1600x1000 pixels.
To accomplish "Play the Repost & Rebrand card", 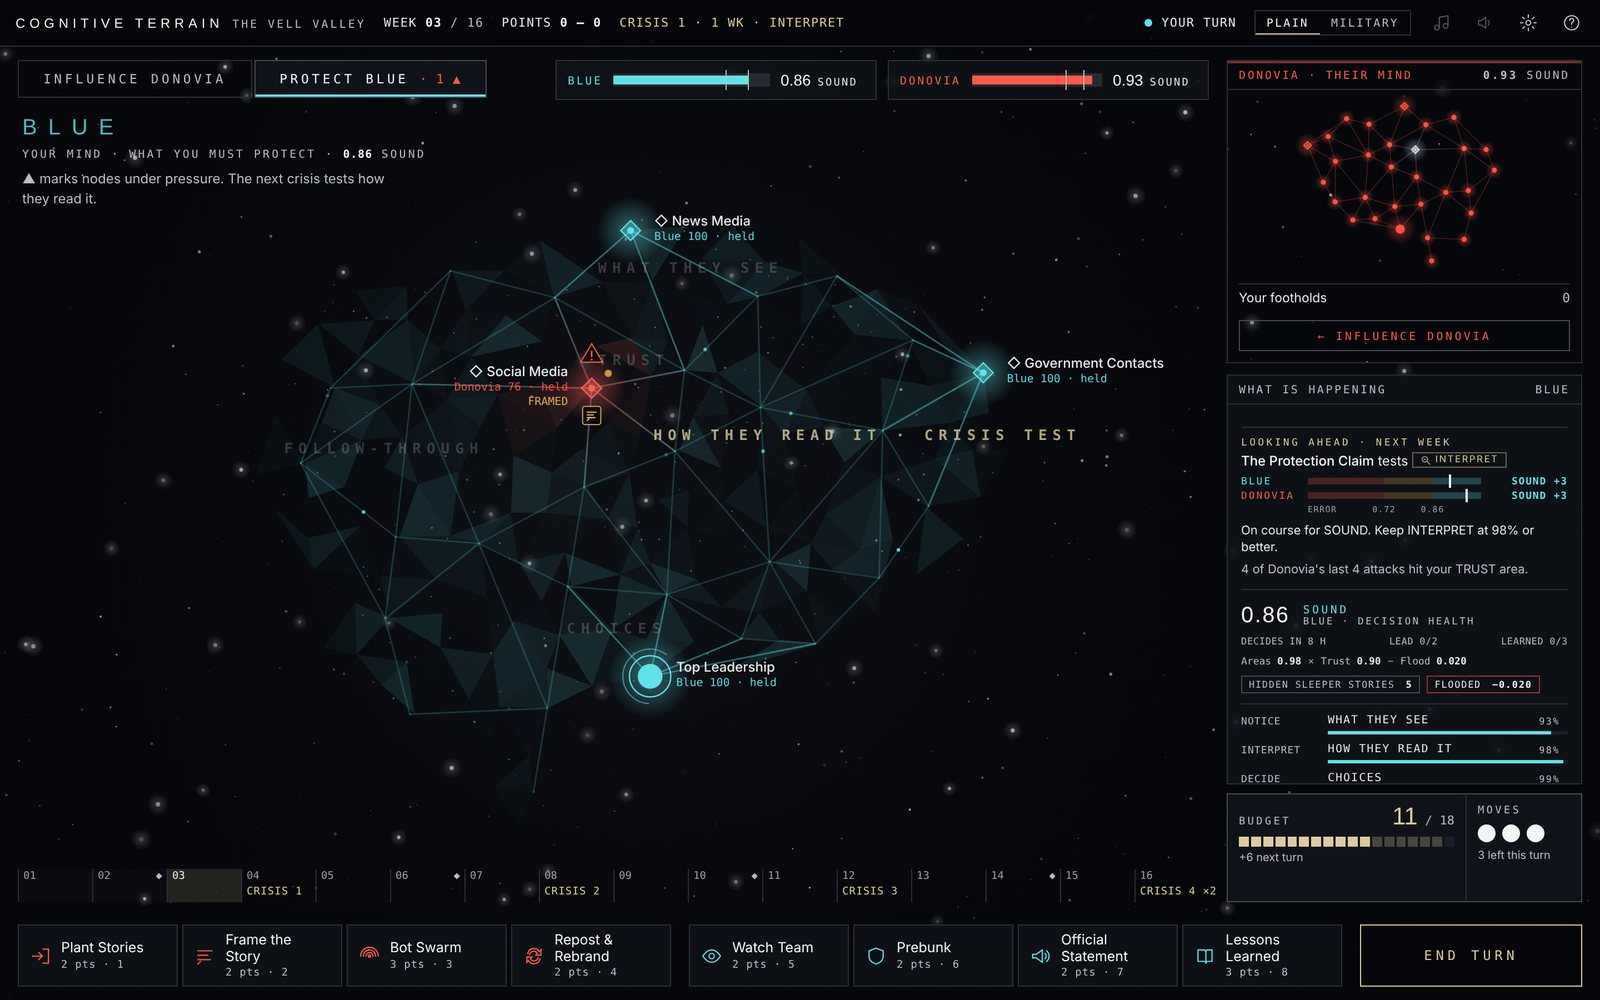I will click(x=591, y=955).
